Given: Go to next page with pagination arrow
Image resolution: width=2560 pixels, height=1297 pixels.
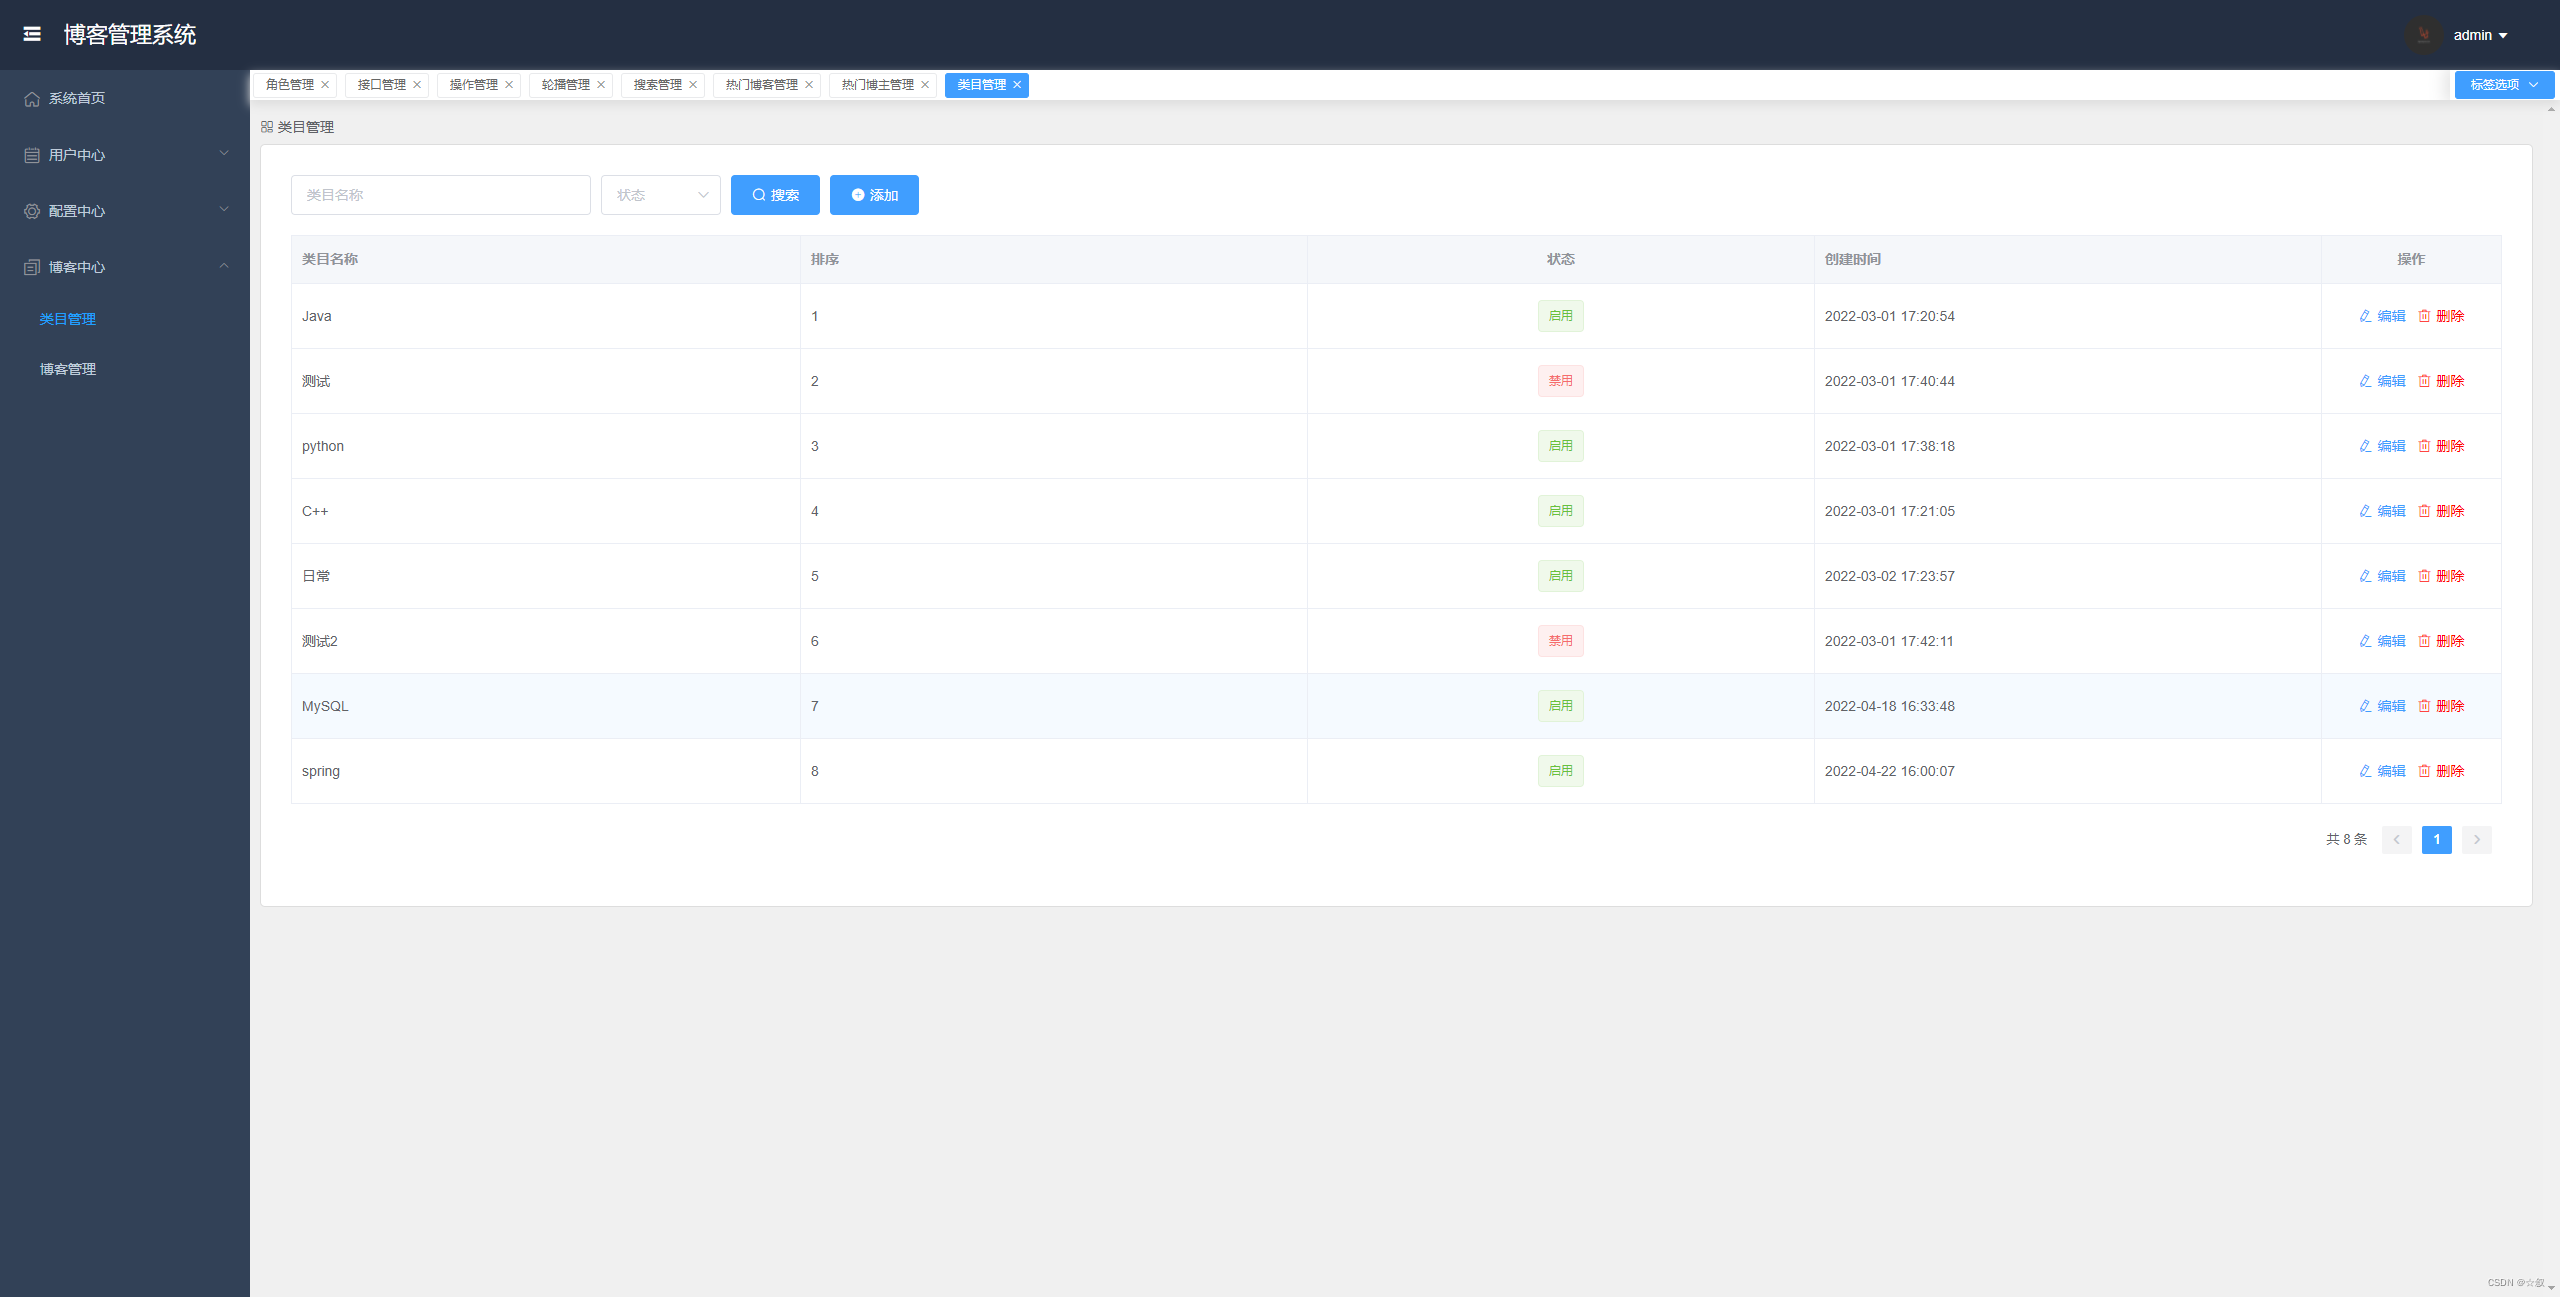Looking at the screenshot, I should pos(2477,840).
